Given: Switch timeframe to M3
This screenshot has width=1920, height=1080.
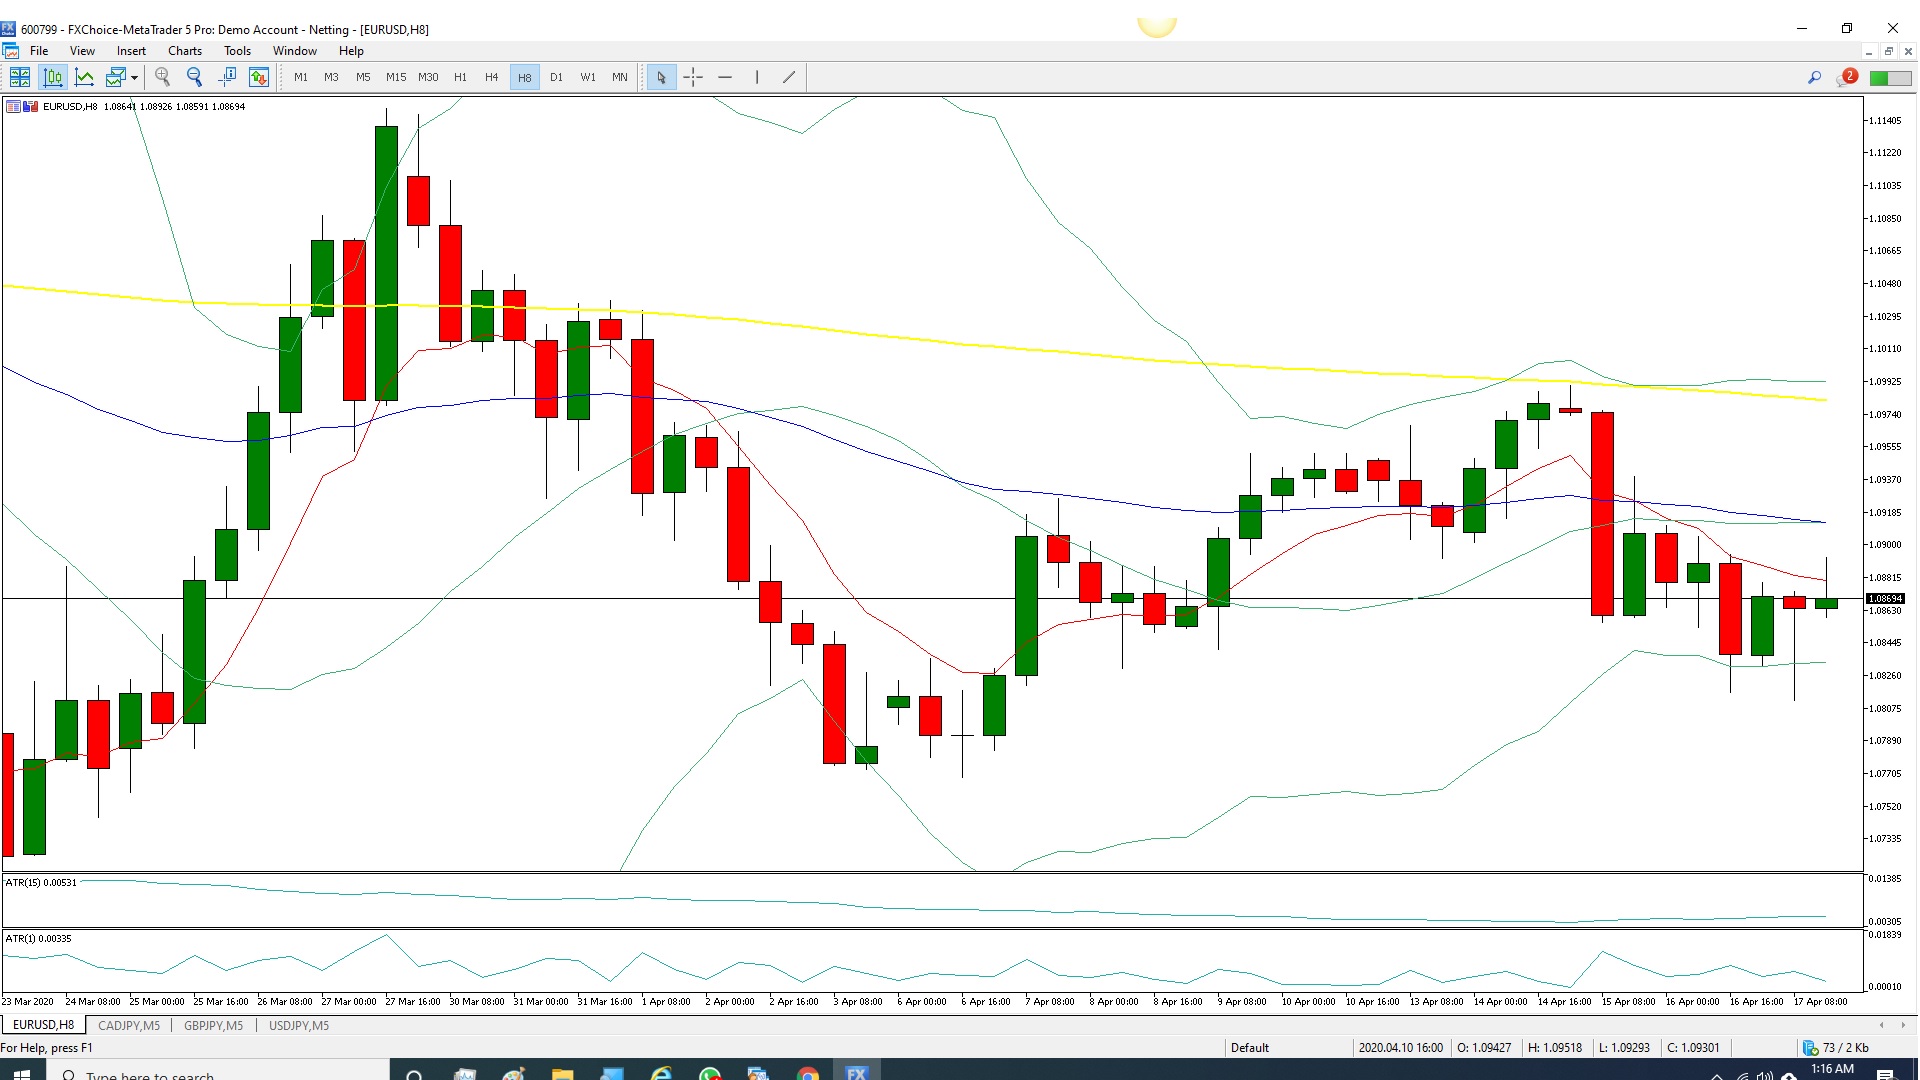Looking at the screenshot, I should click(x=331, y=77).
